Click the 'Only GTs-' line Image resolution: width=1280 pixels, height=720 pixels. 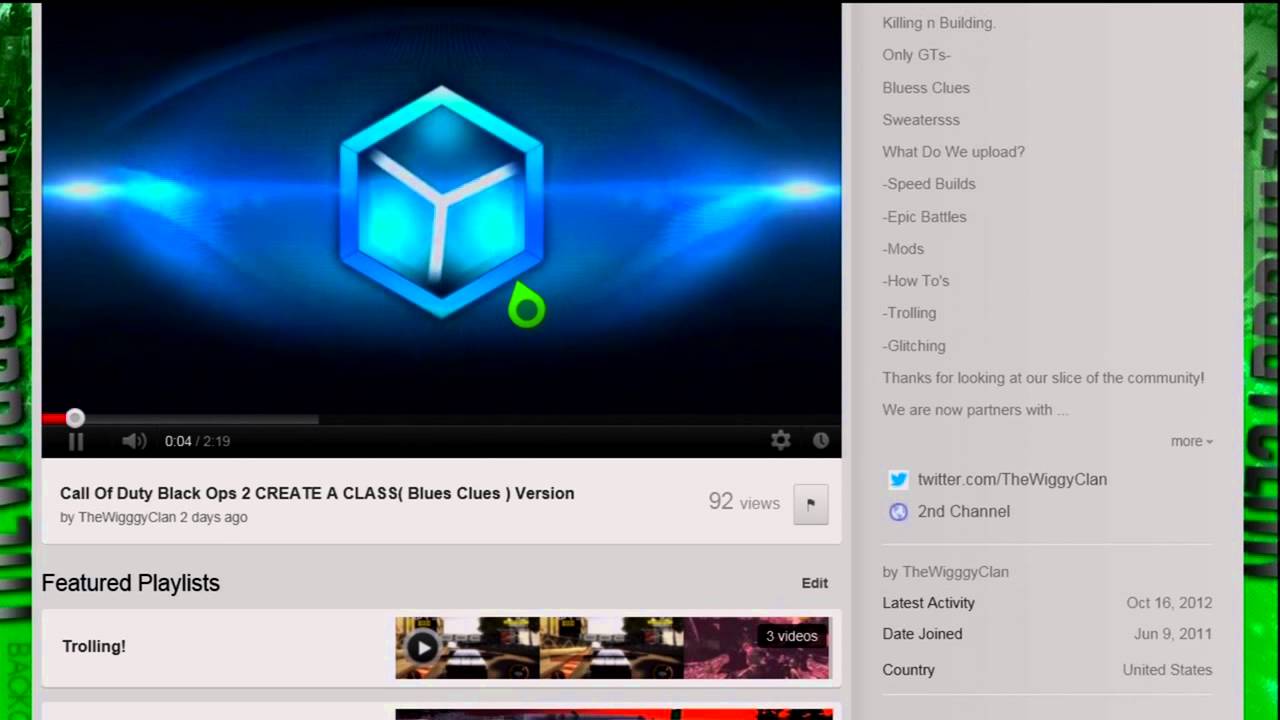coord(916,55)
